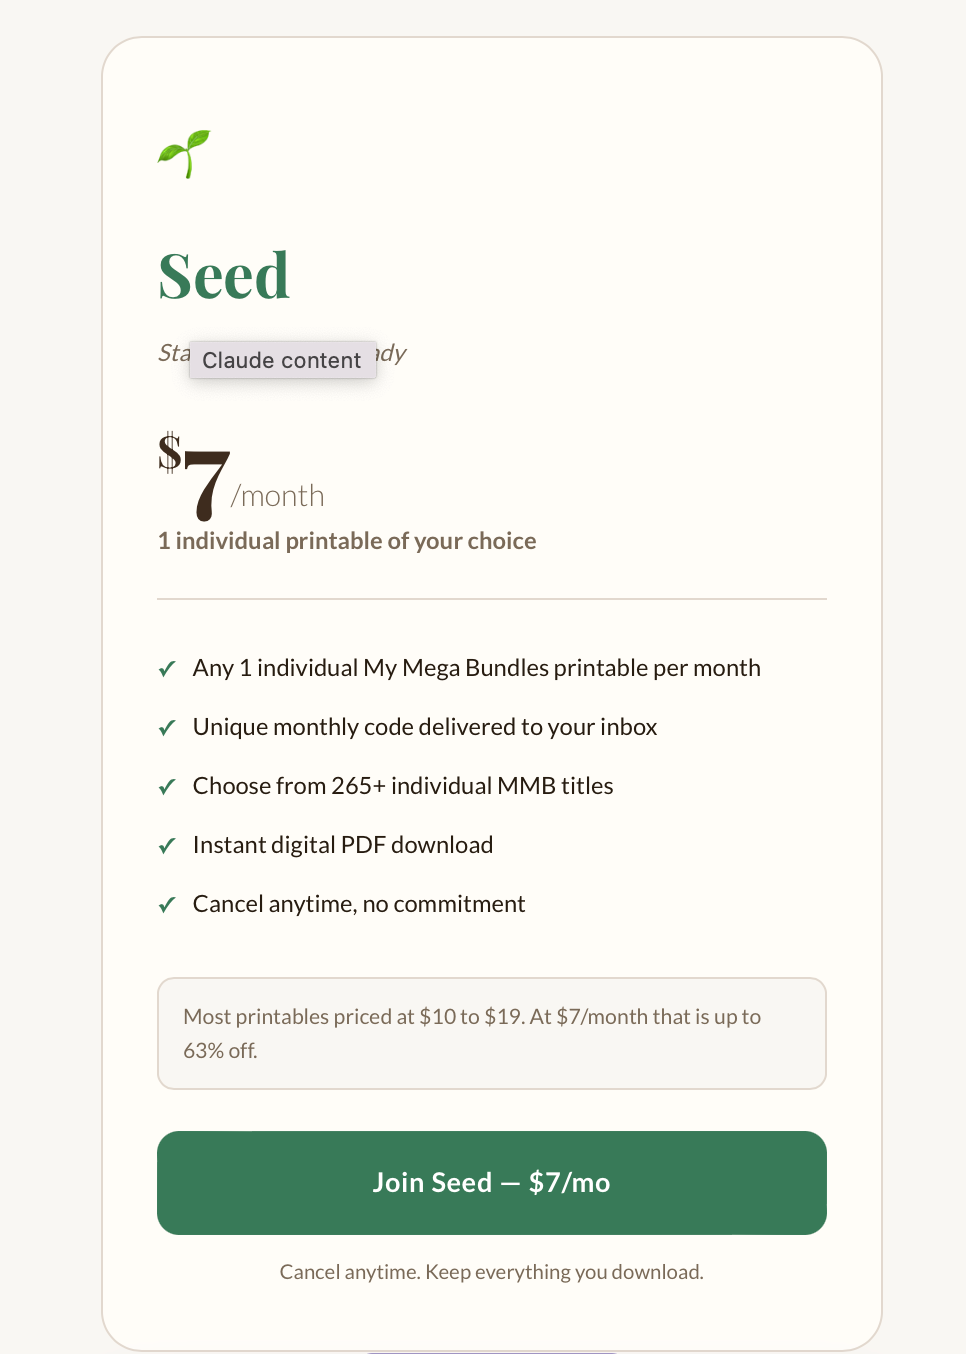
Task: Click the checkmark next to instant PDF download
Action: pyautogui.click(x=166, y=845)
